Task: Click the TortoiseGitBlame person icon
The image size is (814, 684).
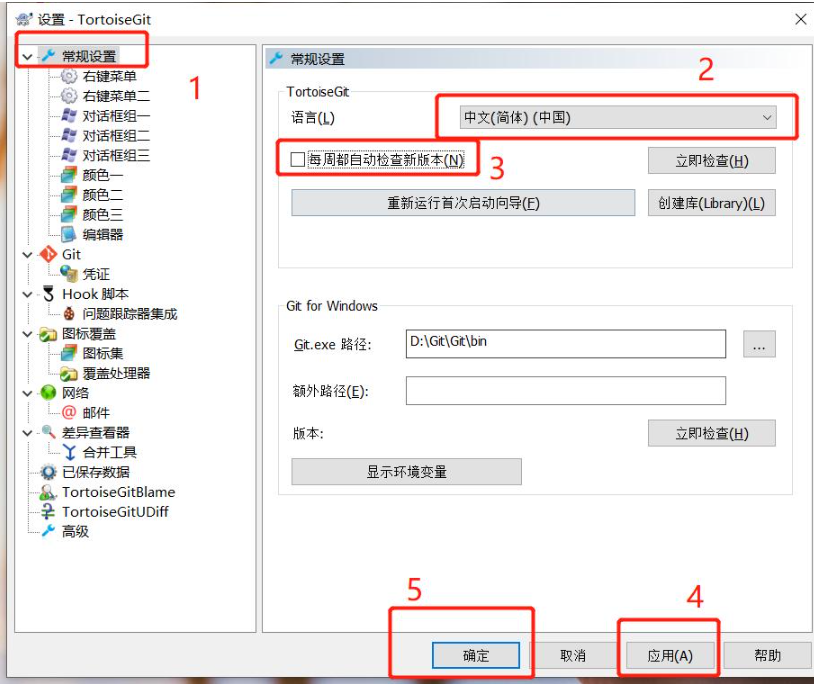Action: 48,492
